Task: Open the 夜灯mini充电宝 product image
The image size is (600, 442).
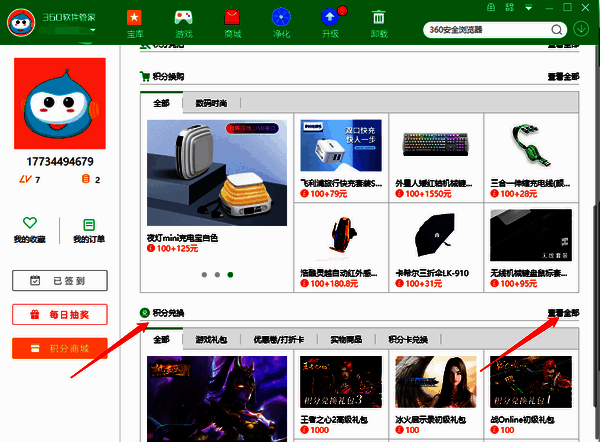Action: pyautogui.click(x=217, y=173)
